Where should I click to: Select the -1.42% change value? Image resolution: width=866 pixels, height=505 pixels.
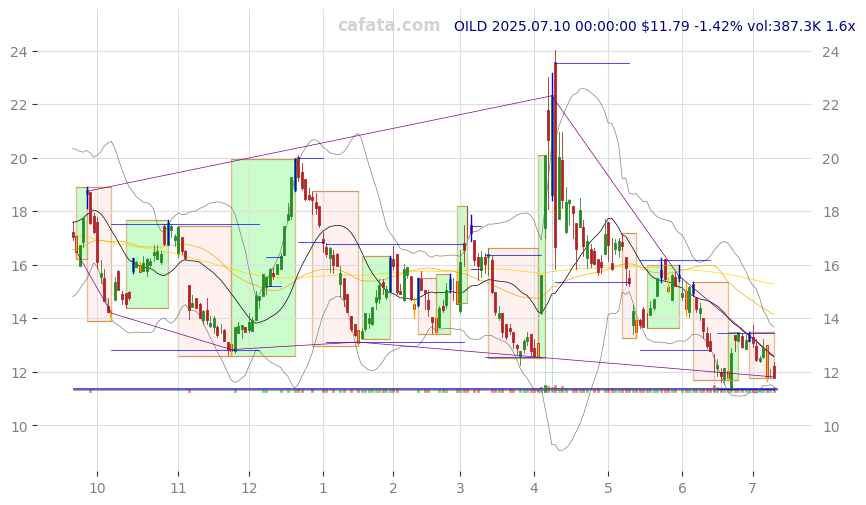pyautogui.click(x=718, y=26)
